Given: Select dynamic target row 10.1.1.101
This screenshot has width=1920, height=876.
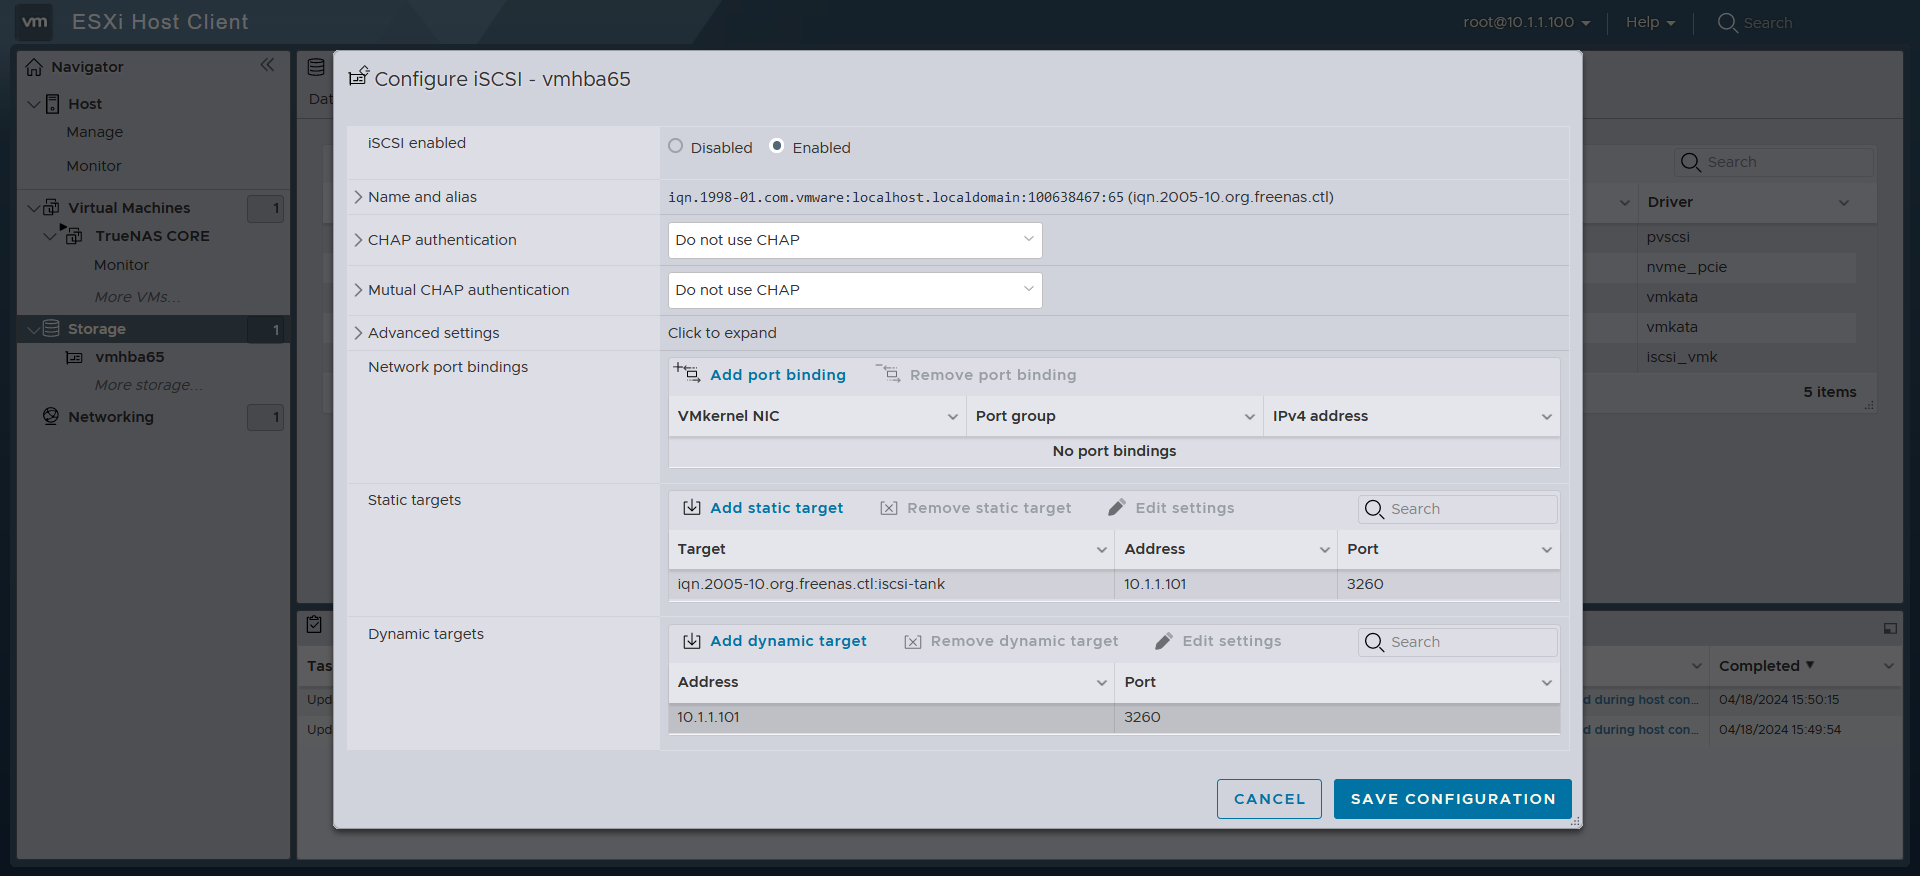Looking at the screenshot, I should coord(1114,718).
